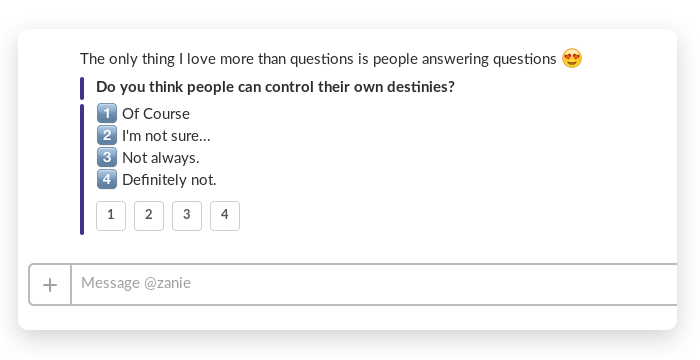Click the bold destinies poll question

click(x=275, y=87)
